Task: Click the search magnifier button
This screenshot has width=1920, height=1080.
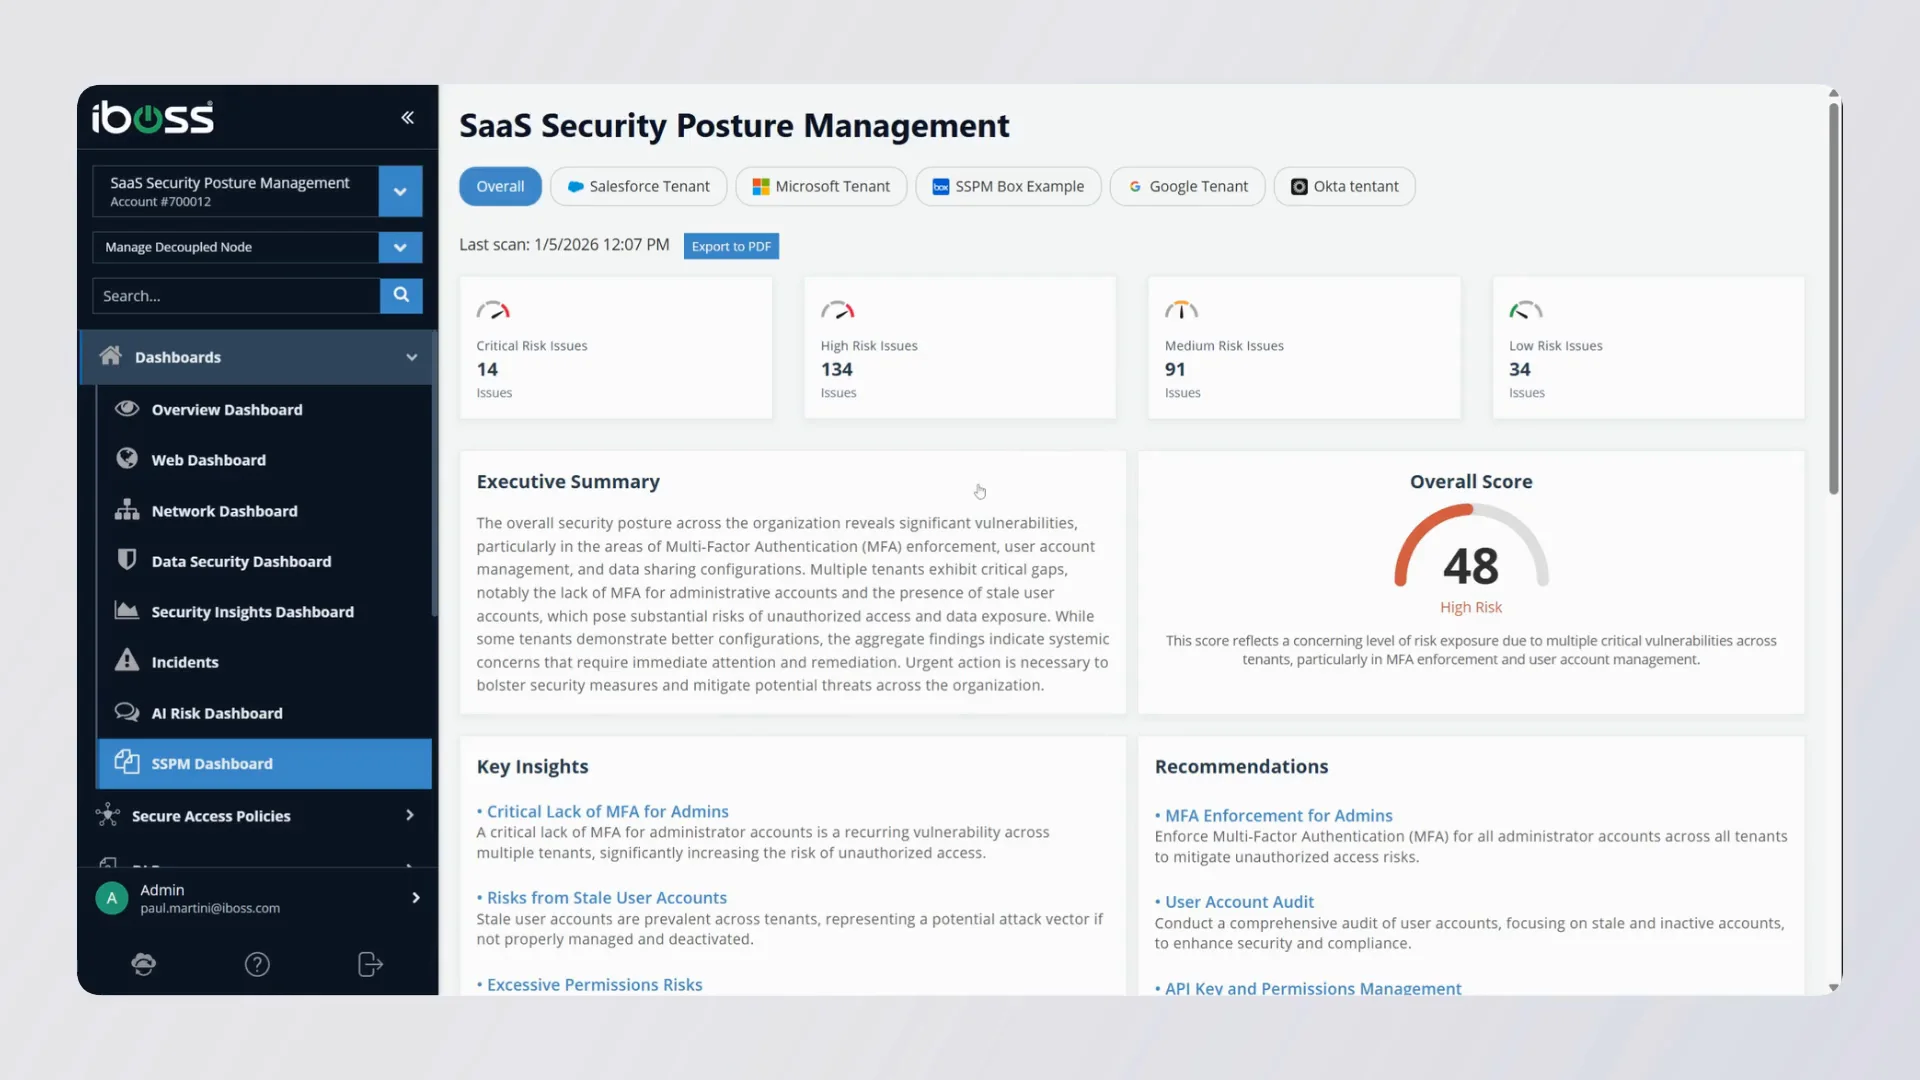Action: [401, 295]
